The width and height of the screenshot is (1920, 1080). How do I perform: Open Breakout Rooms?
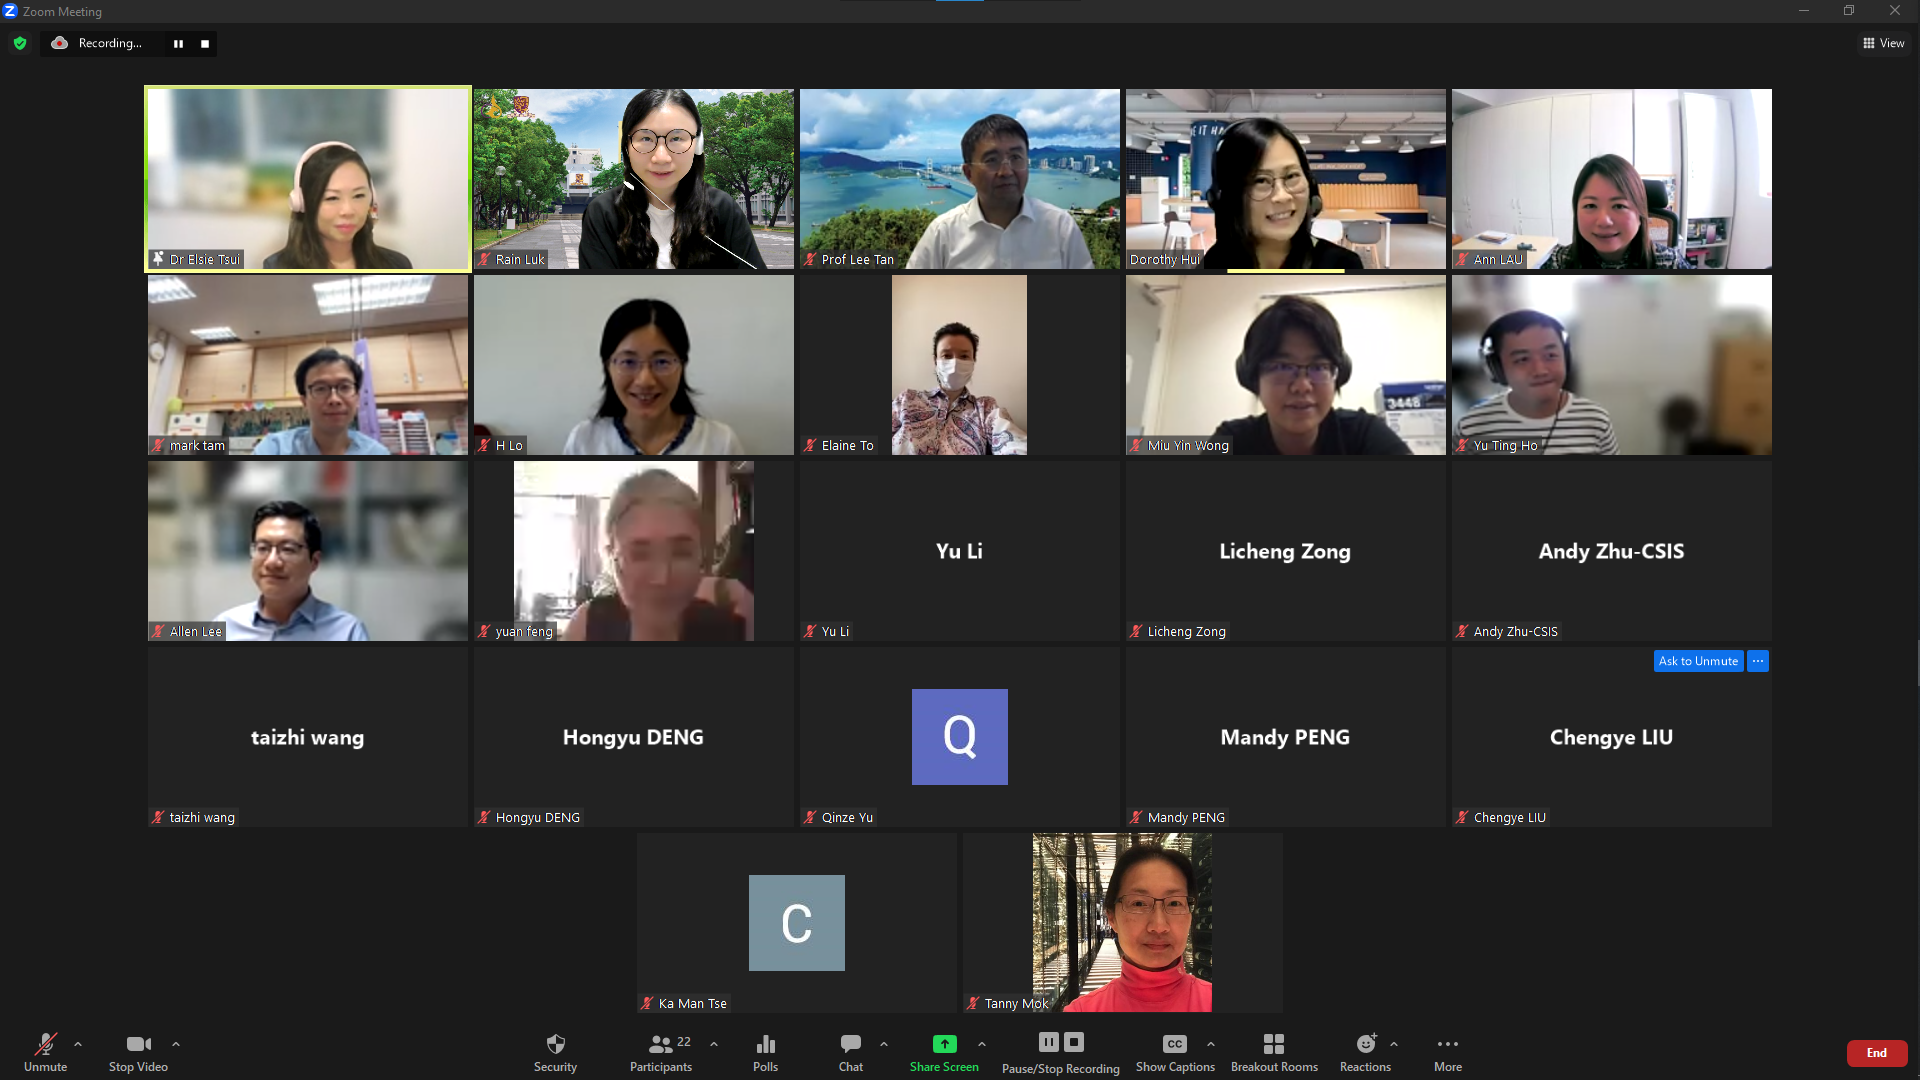click(1273, 1044)
